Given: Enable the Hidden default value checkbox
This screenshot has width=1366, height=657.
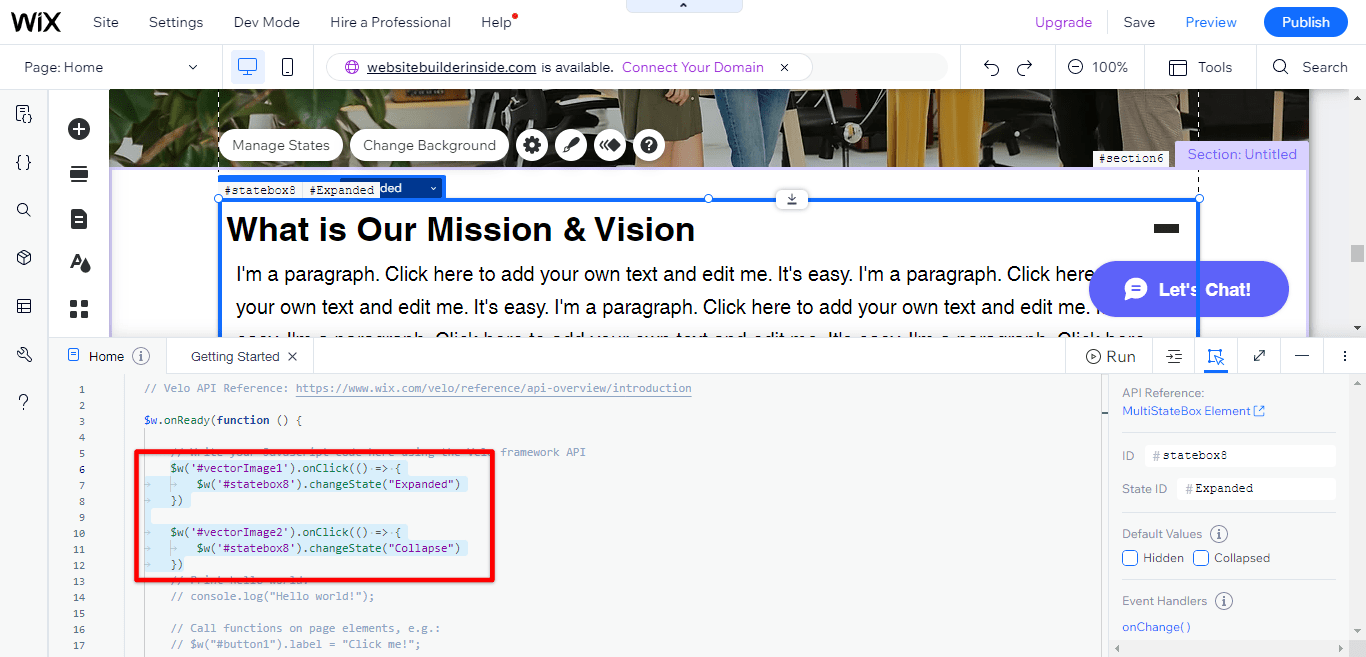Looking at the screenshot, I should (x=1130, y=557).
